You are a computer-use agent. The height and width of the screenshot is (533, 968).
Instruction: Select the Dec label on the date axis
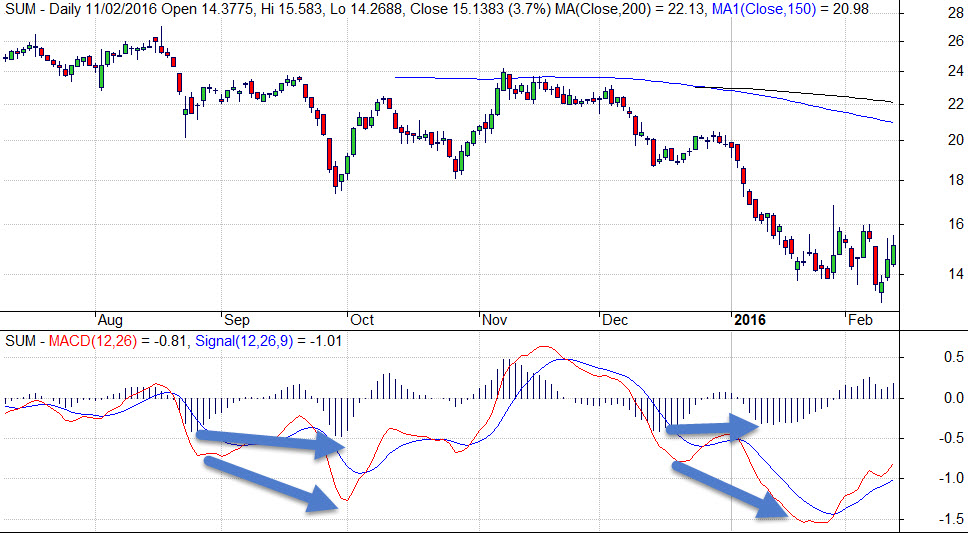click(x=614, y=320)
